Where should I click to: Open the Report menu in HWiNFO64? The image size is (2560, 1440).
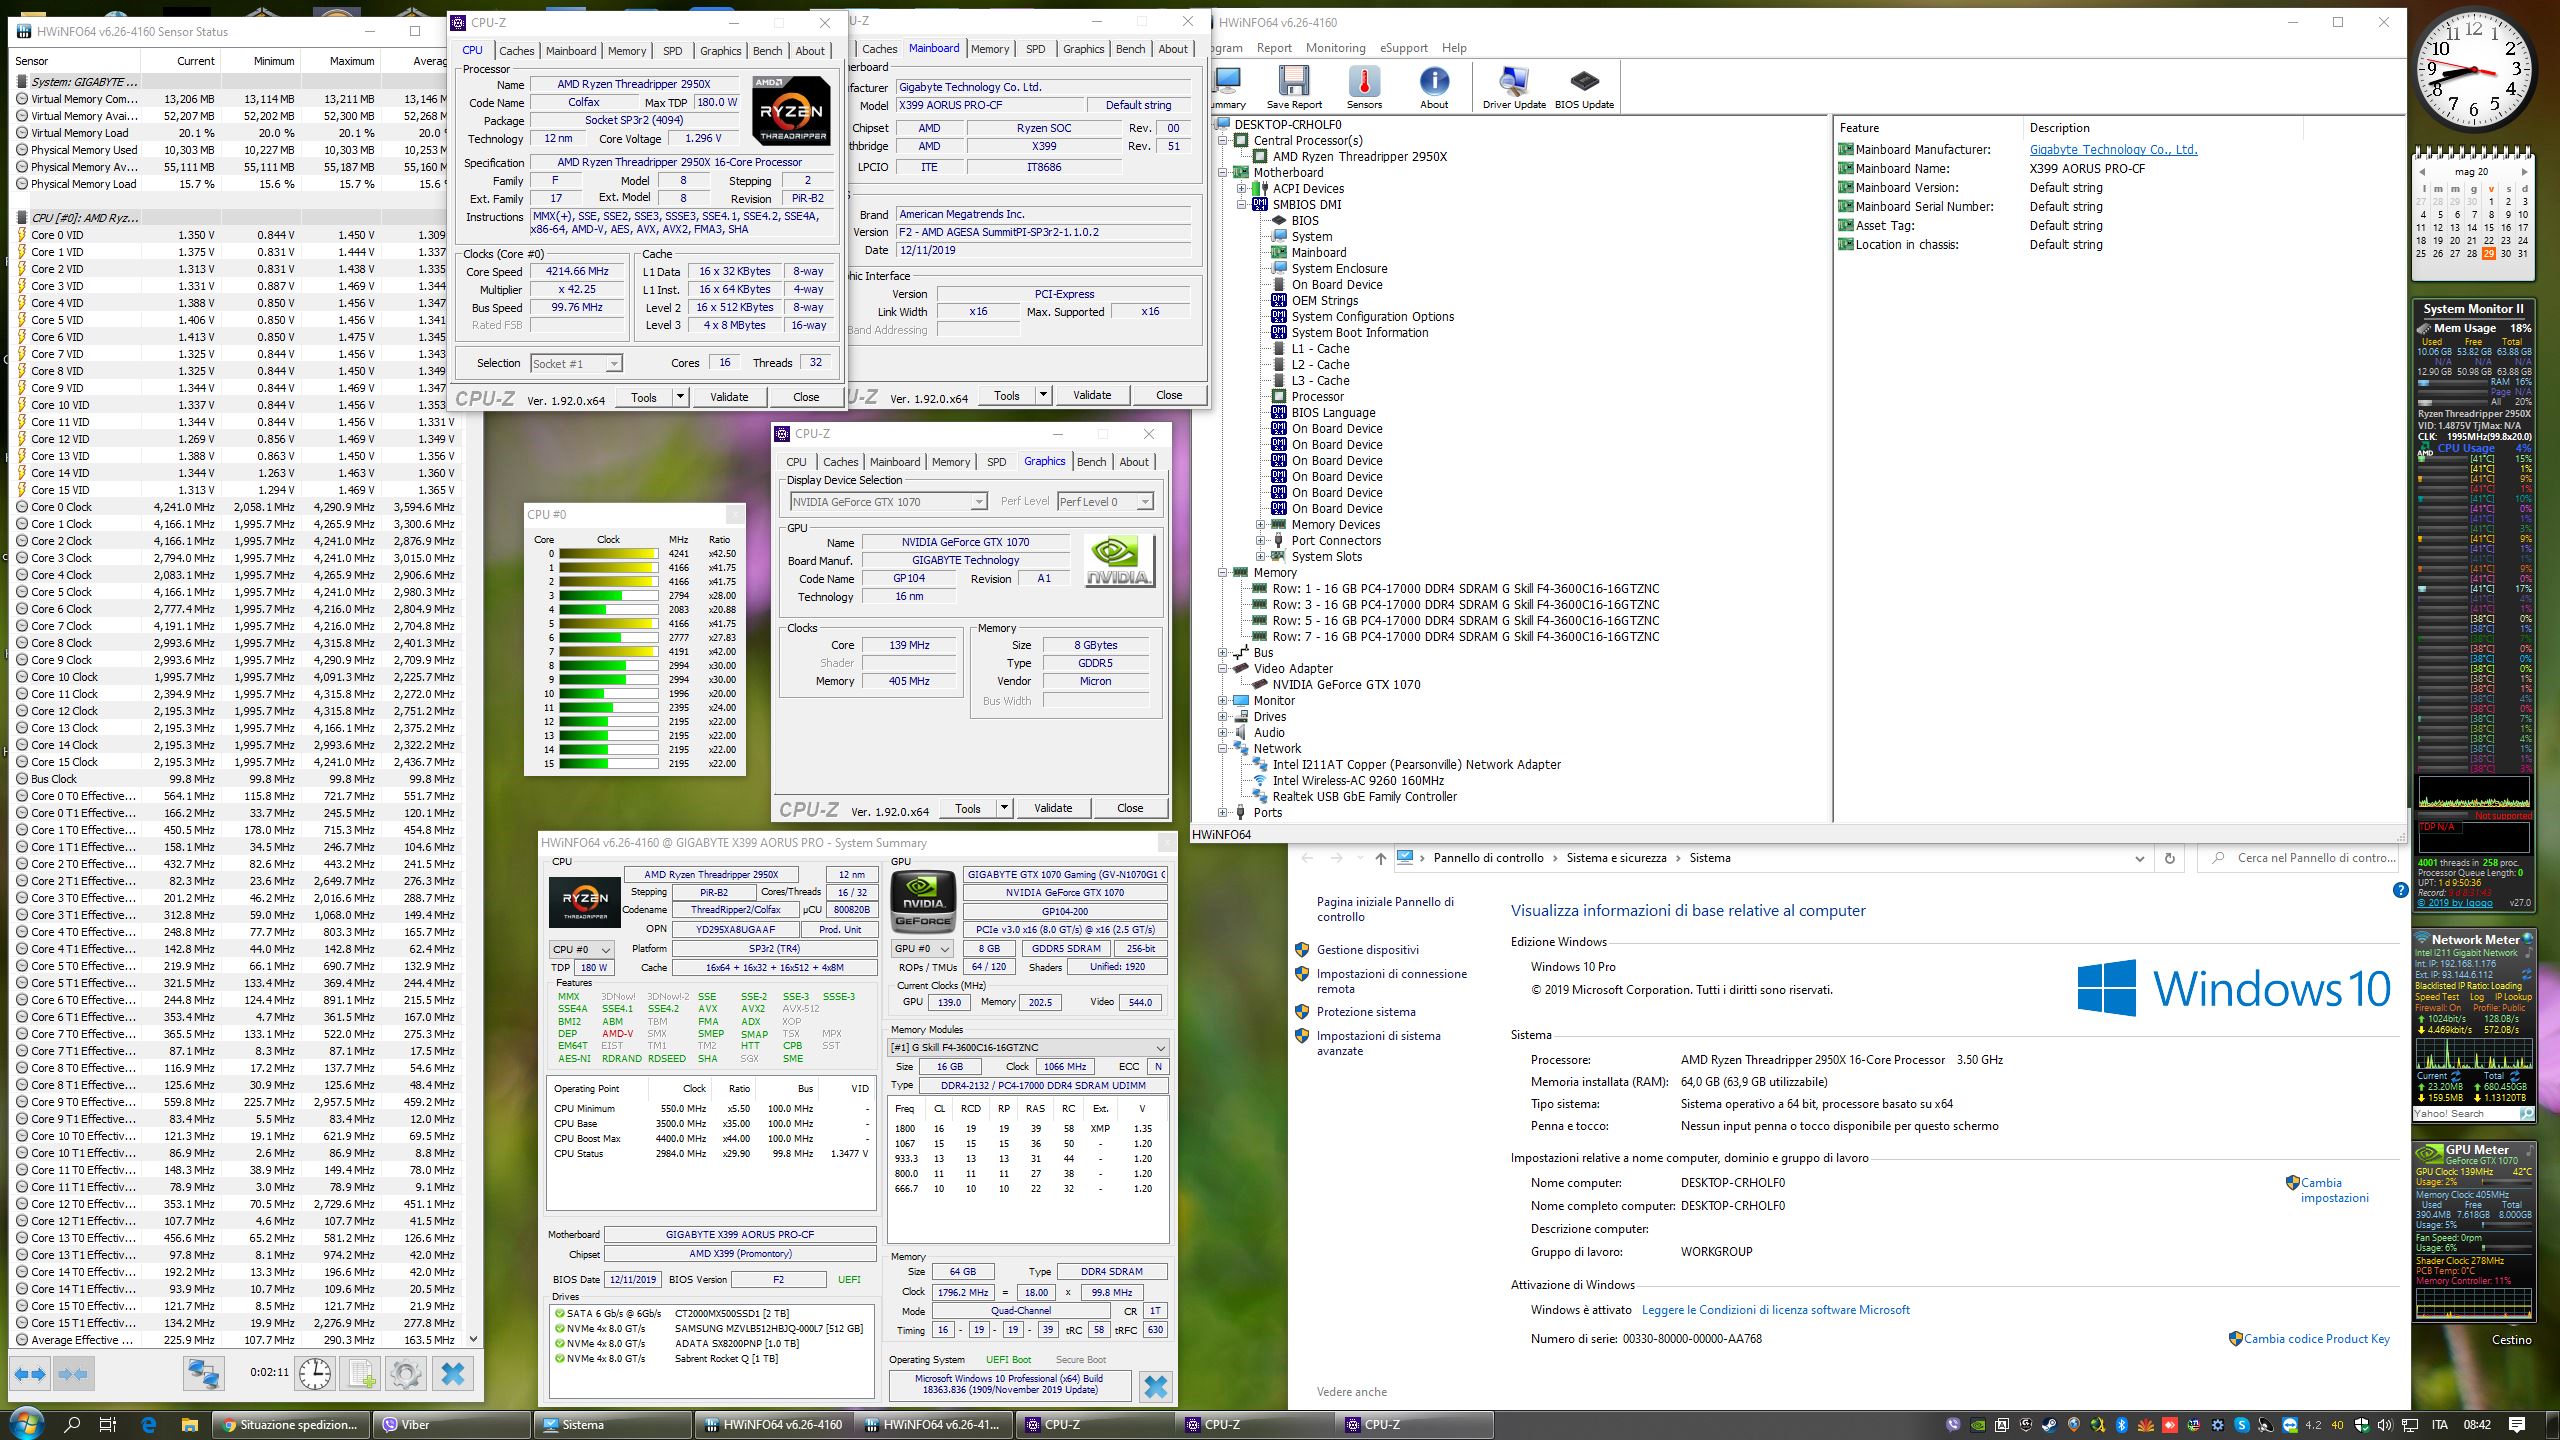point(1274,48)
